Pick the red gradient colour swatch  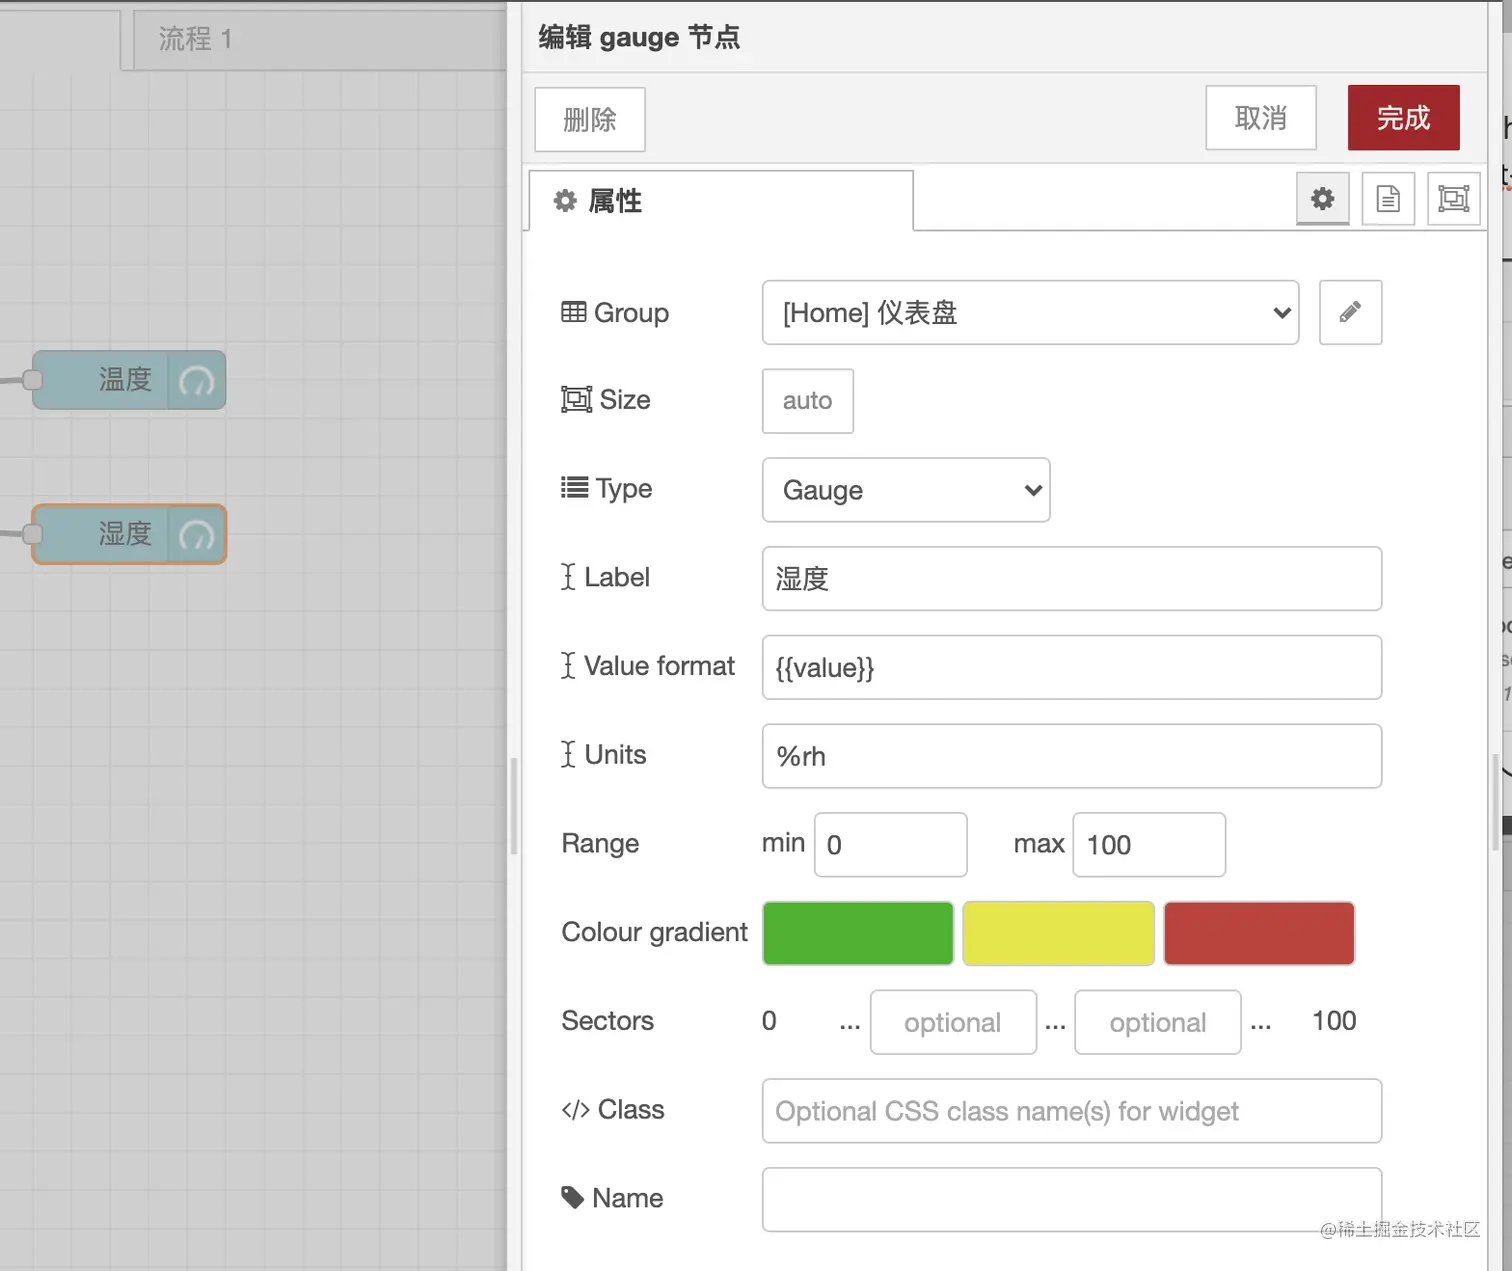pos(1259,933)
